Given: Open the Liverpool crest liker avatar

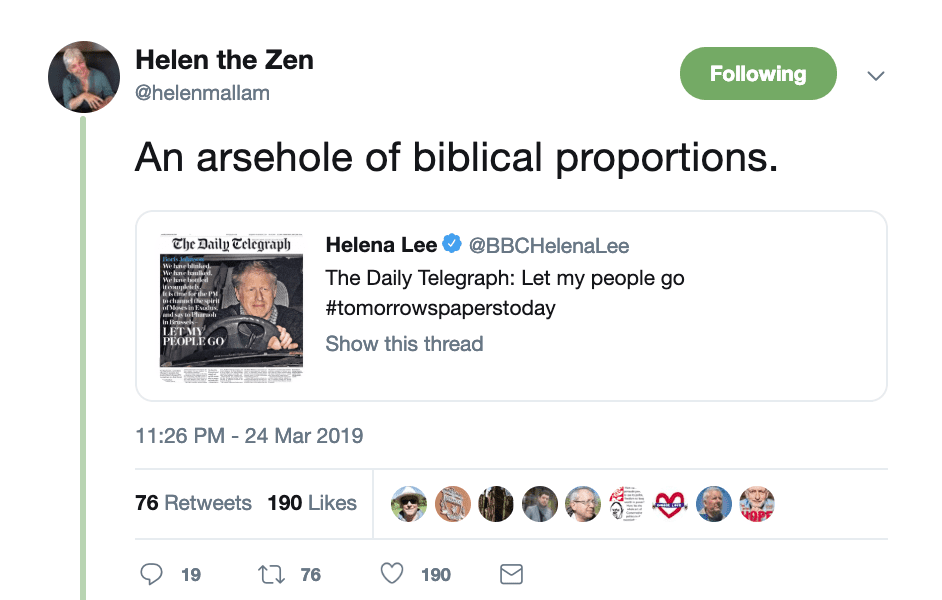Looking at the screenshot, I should tap(453, 503).
